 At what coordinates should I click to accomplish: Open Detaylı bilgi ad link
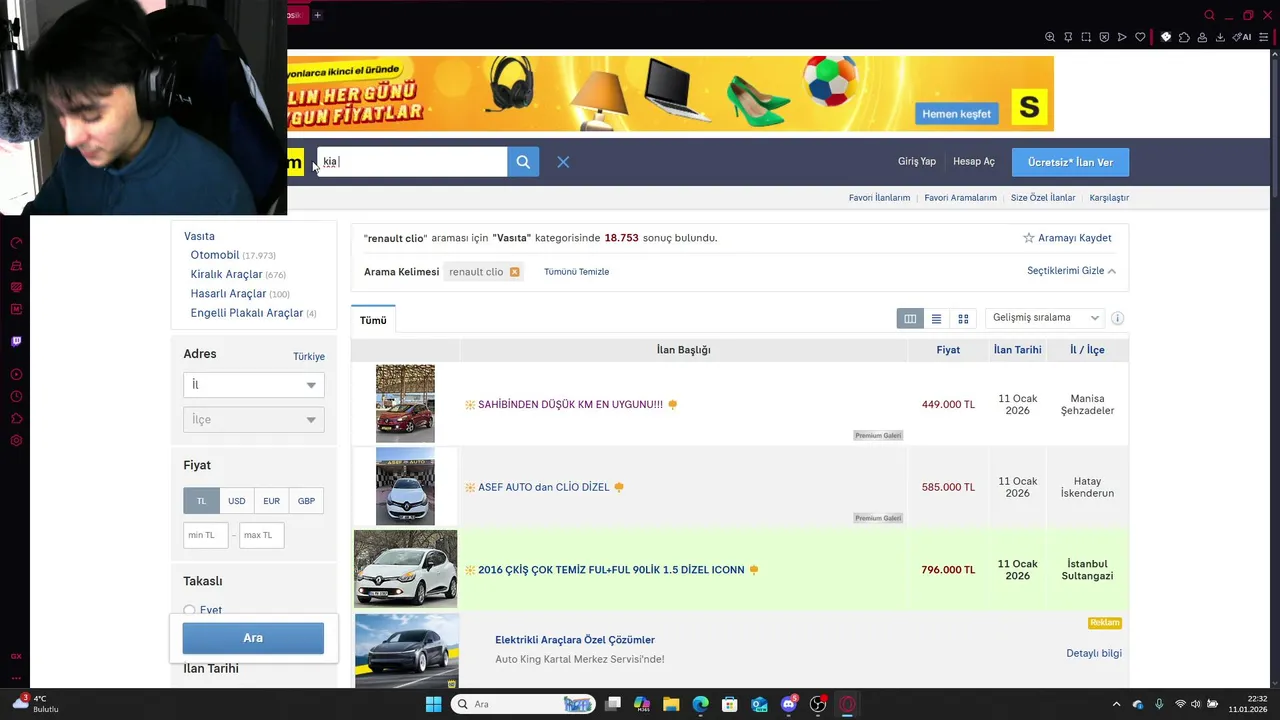[1094, 653]
